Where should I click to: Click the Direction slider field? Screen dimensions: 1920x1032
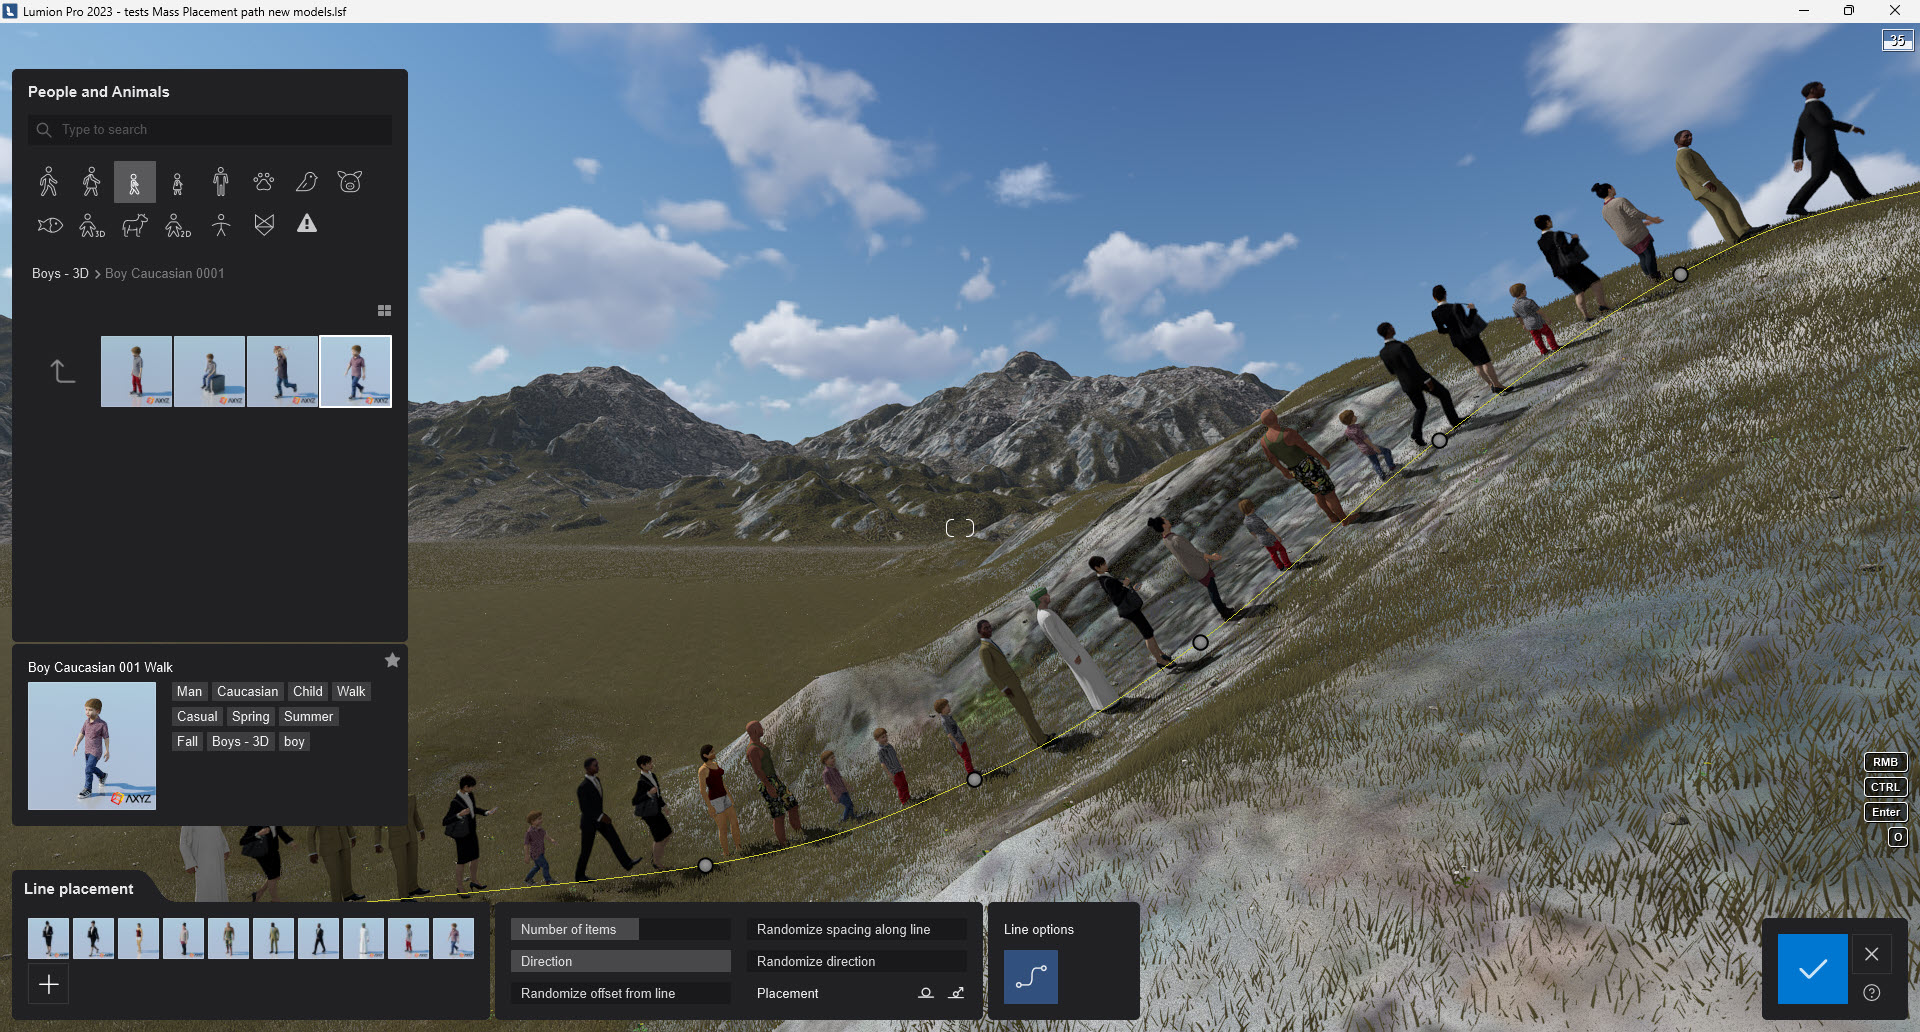(620, 961)
